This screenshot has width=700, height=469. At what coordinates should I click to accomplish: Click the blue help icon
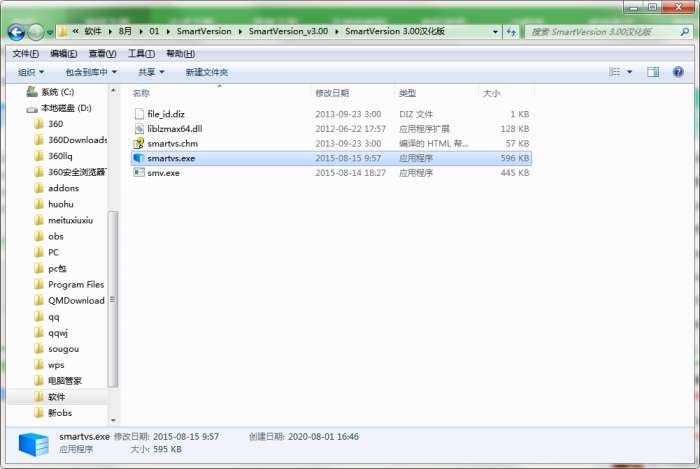pyautogui.click(x=678, y=72)
